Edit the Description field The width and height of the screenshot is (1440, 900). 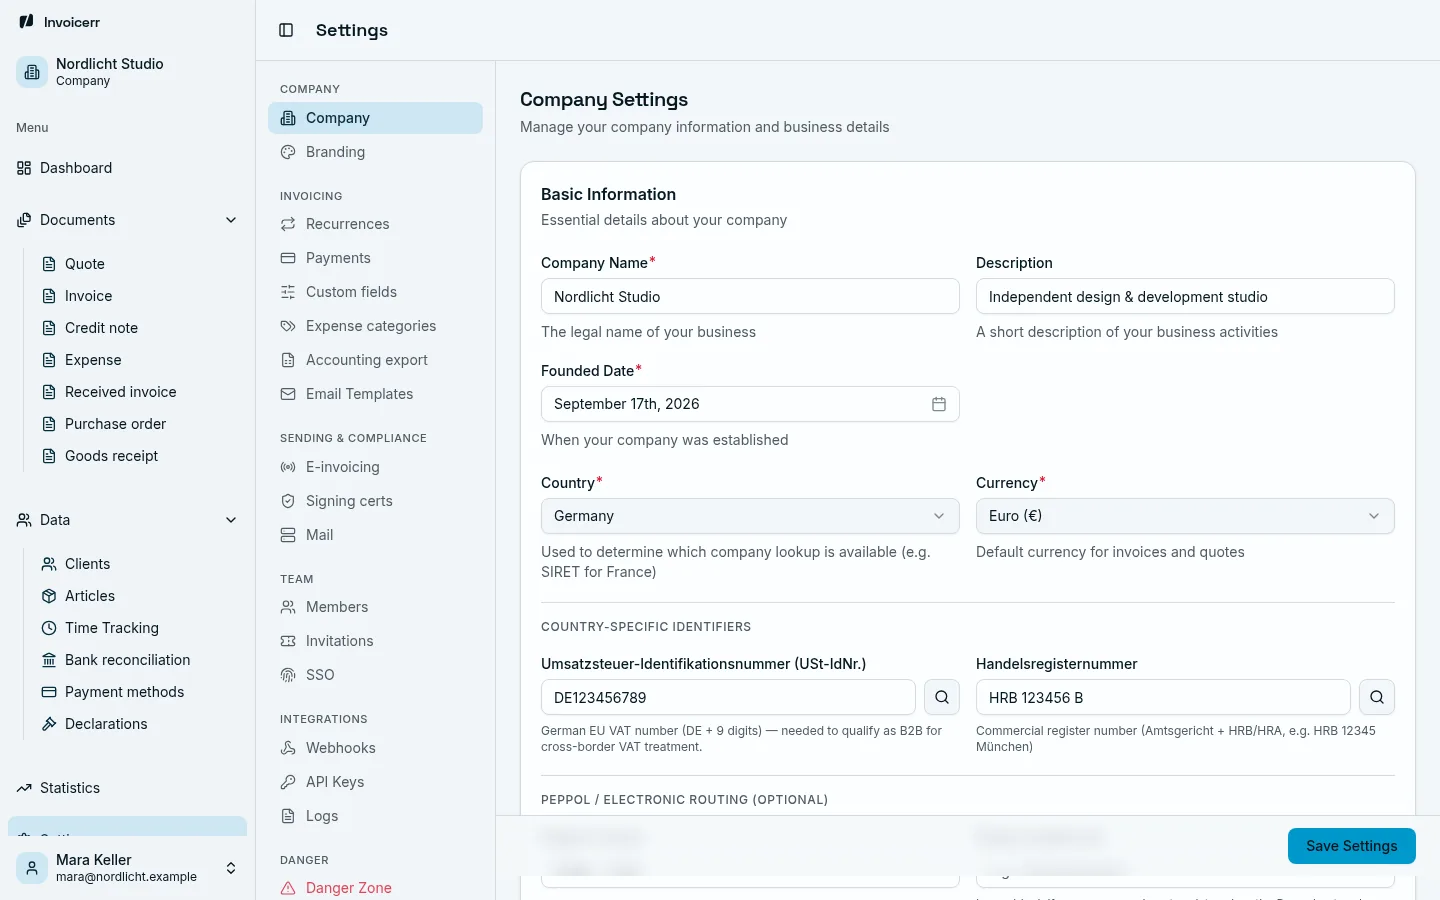coord(1185,296)
